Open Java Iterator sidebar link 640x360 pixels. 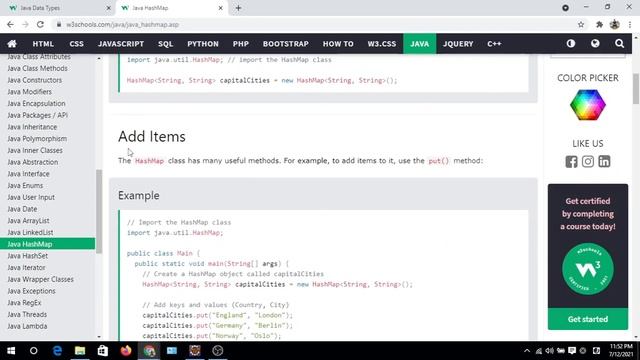coord(27,267)
